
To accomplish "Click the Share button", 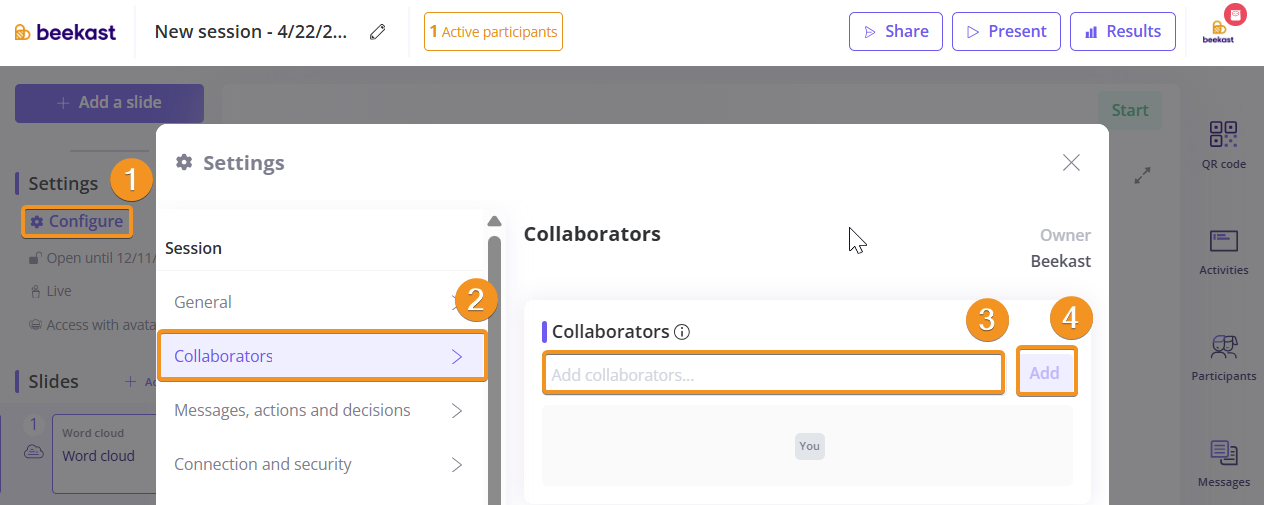I will 895,32.
